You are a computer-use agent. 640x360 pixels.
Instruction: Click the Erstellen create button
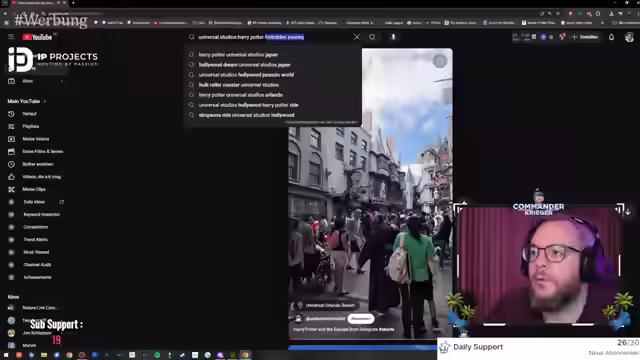(586, 37)
